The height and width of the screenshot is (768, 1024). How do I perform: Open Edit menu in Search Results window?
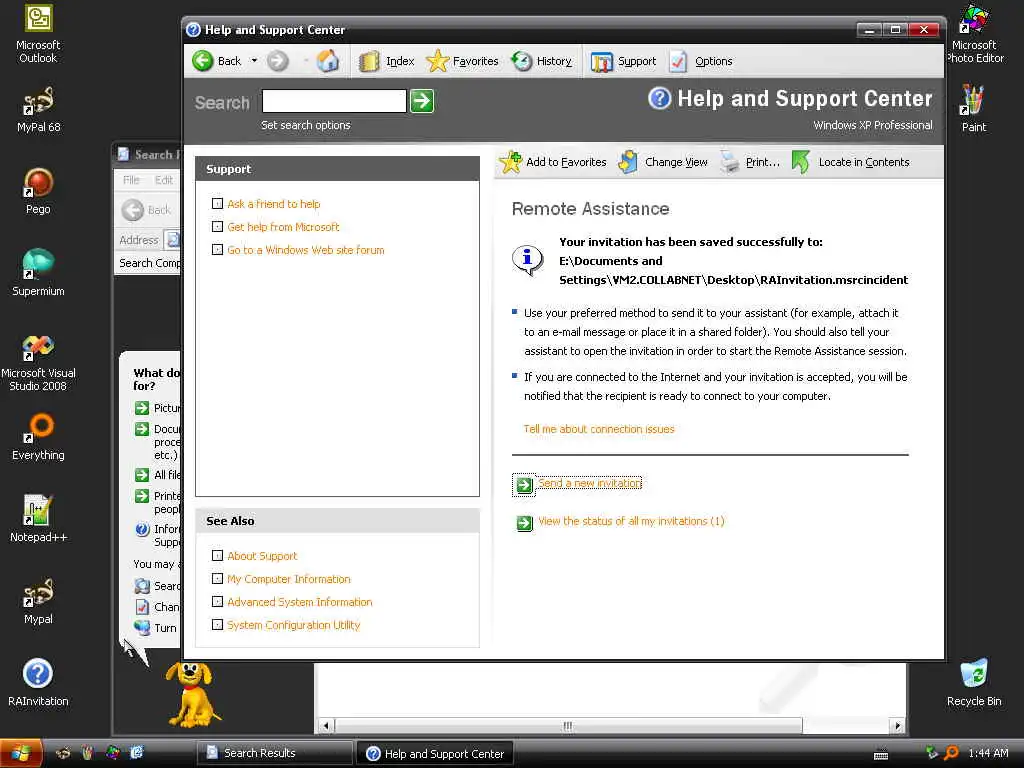tap(164, 180)
